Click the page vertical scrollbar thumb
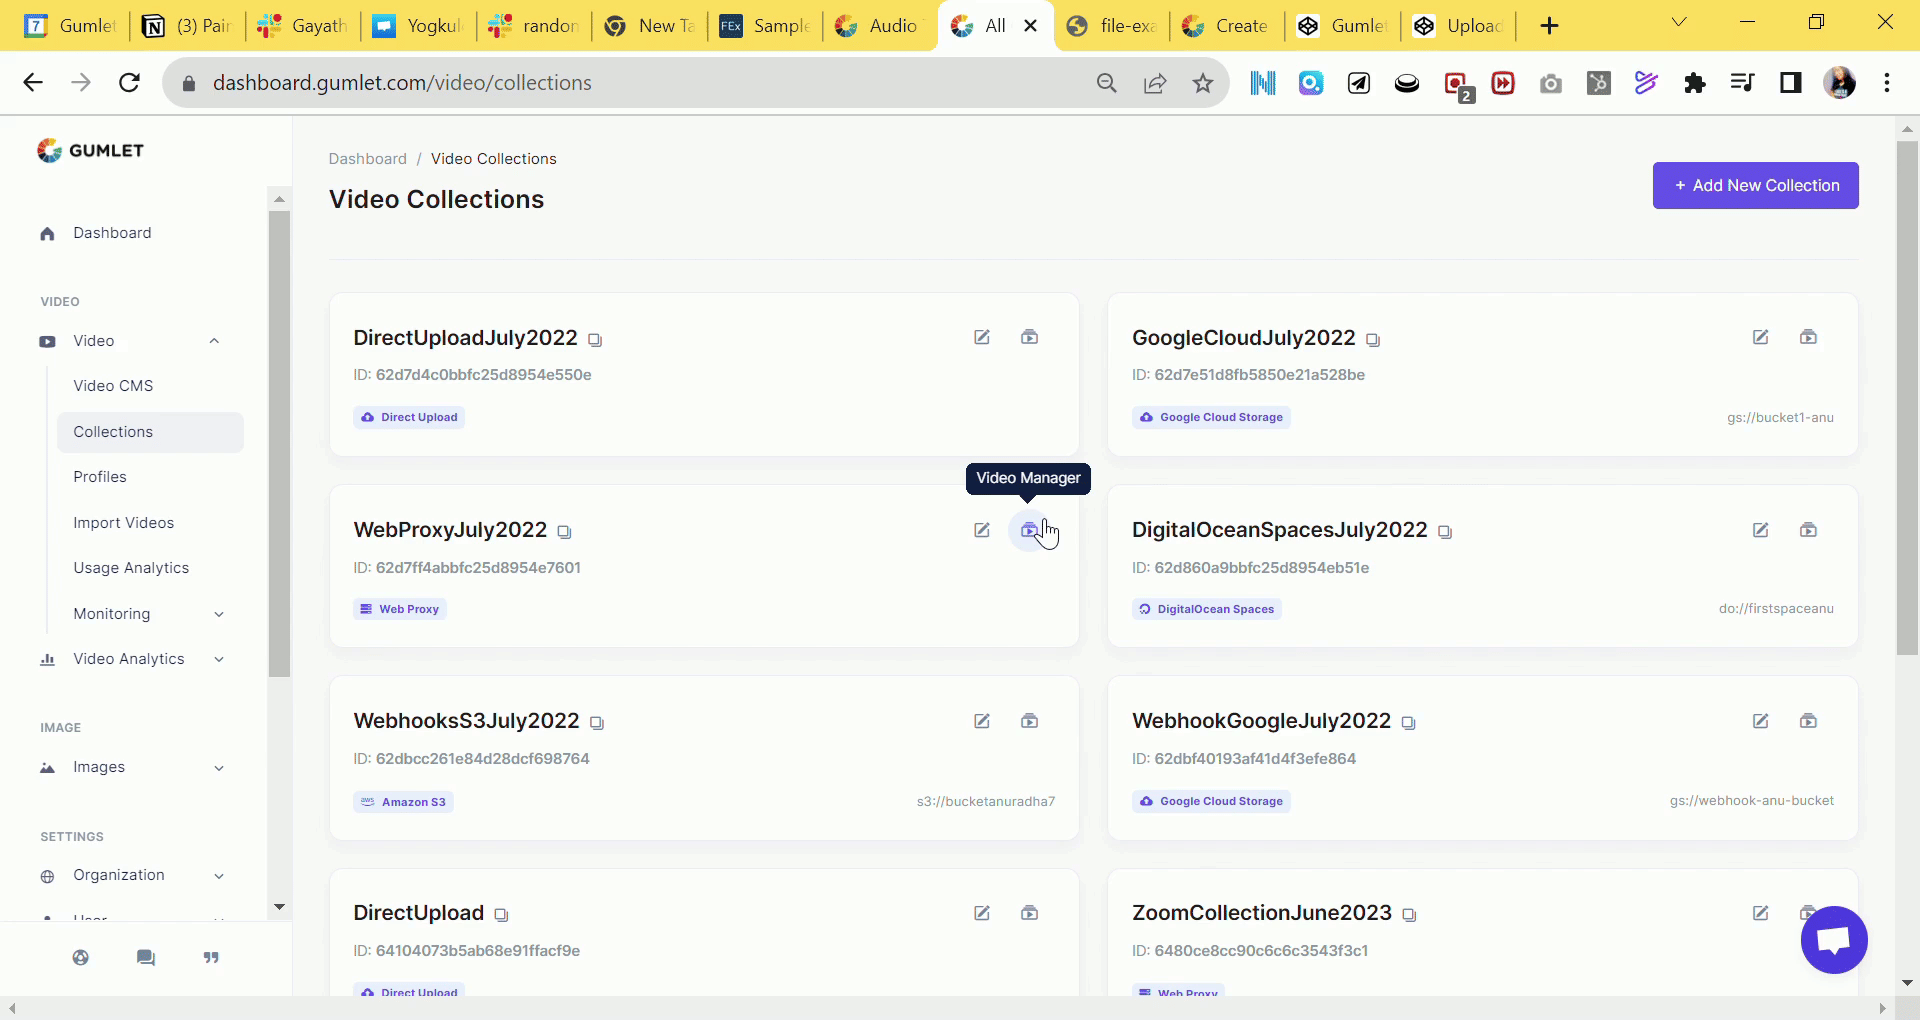The height and width of the screenshot is (1020, 1920). tap(1907, 398)
